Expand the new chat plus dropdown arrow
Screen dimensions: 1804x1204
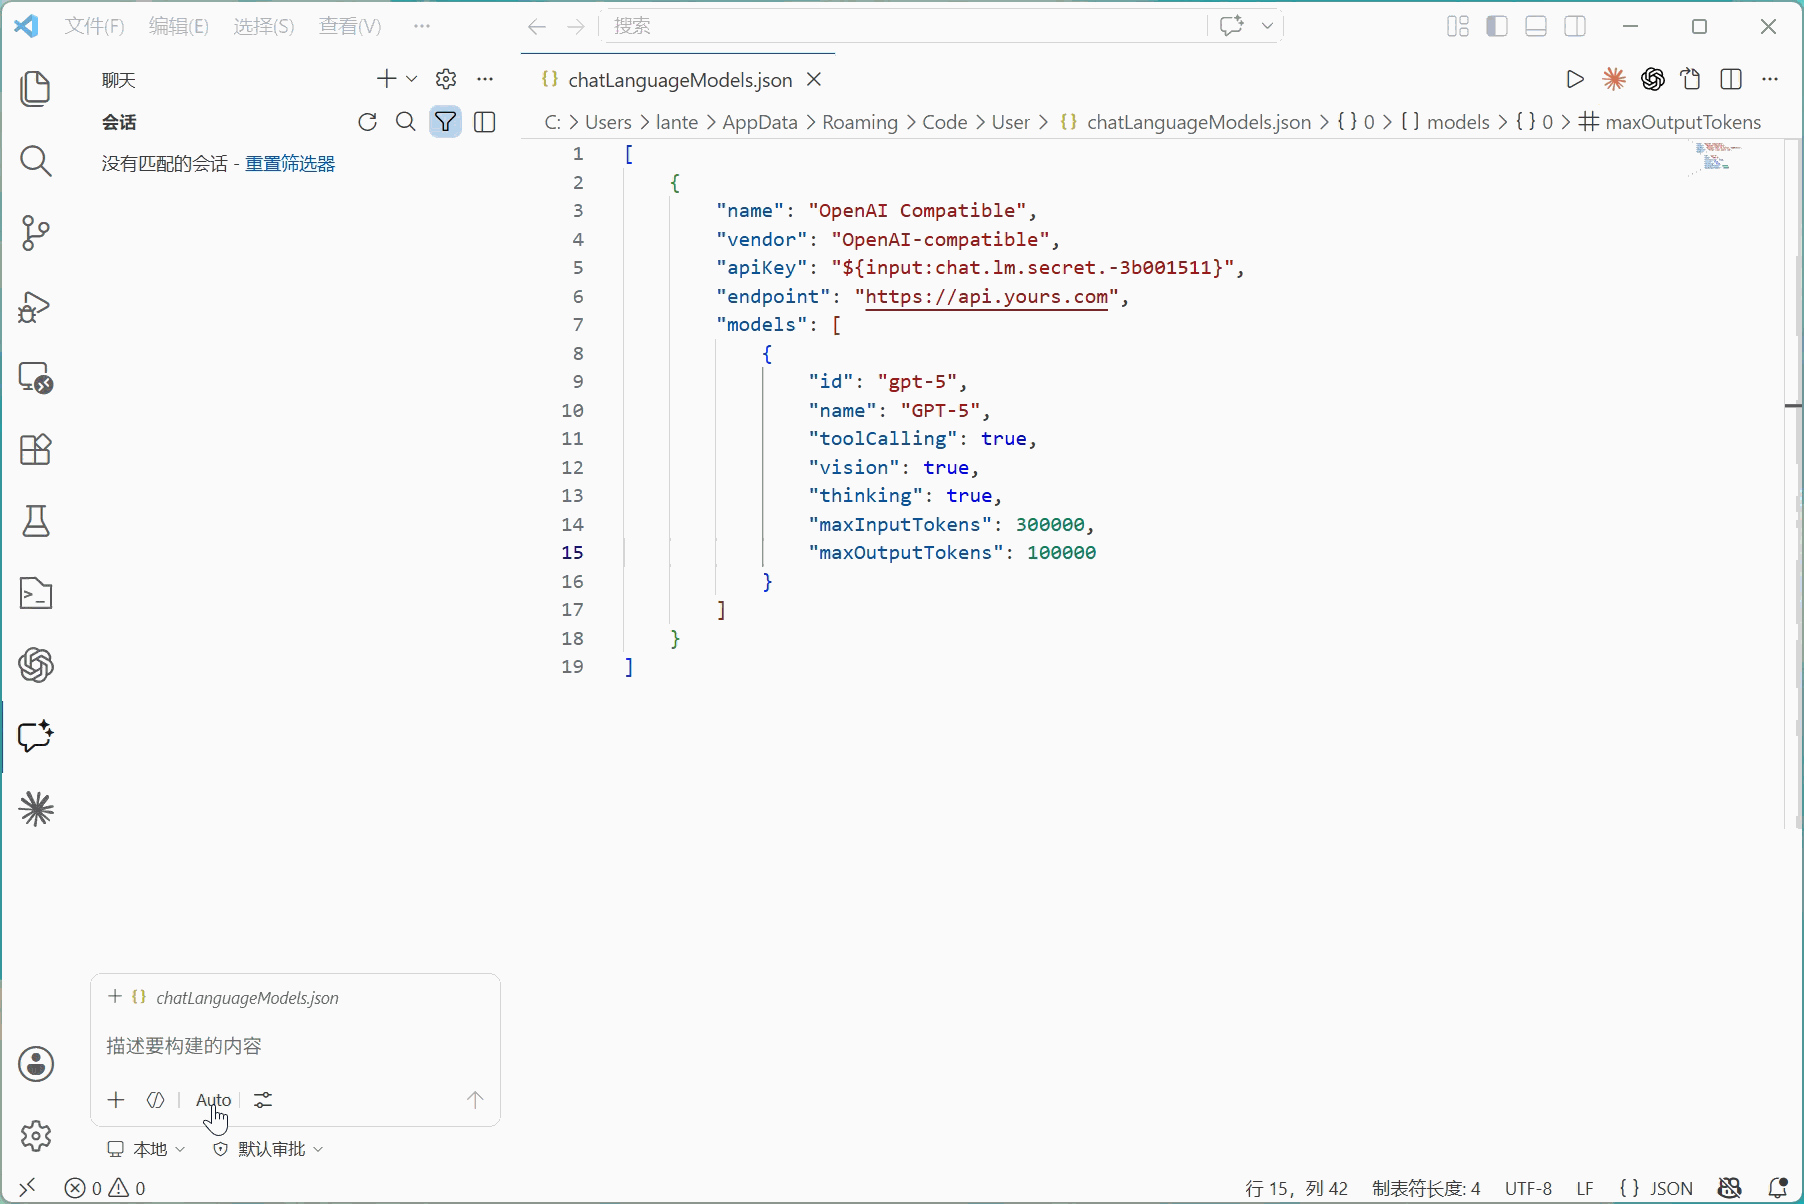(411, 79)
